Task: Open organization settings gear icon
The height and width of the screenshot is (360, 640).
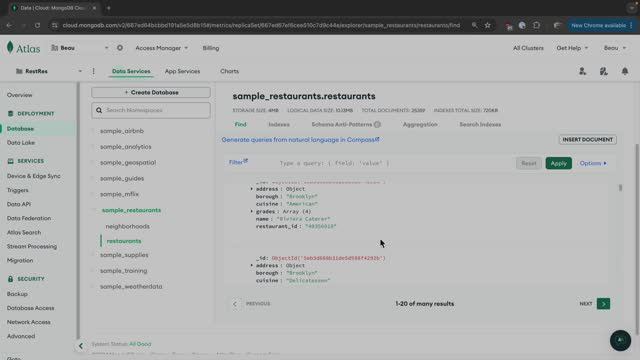Action: (120, 48)
